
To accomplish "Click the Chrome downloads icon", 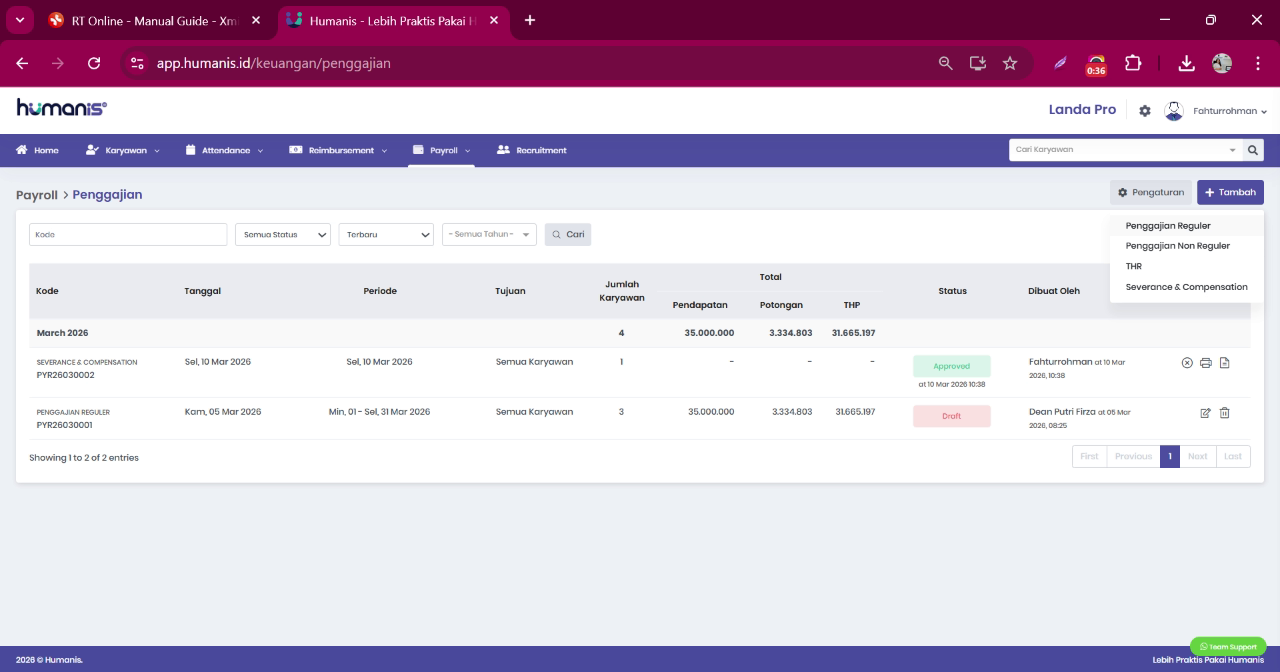I will [x=1186, y=63].
